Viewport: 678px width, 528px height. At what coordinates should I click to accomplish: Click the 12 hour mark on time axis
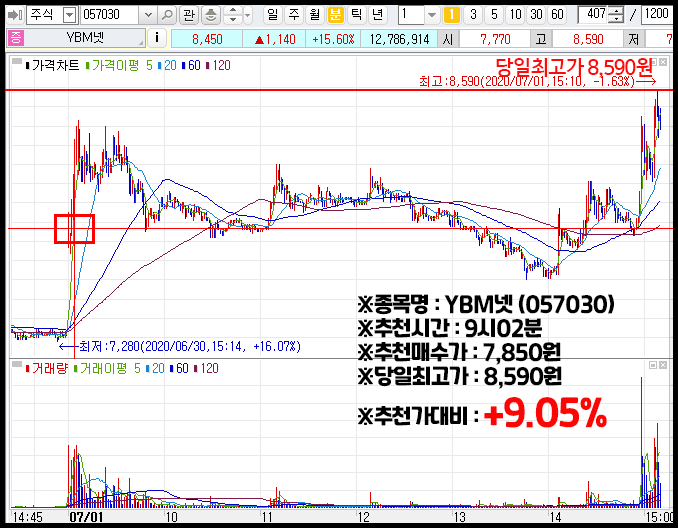[x=363, y=516]
